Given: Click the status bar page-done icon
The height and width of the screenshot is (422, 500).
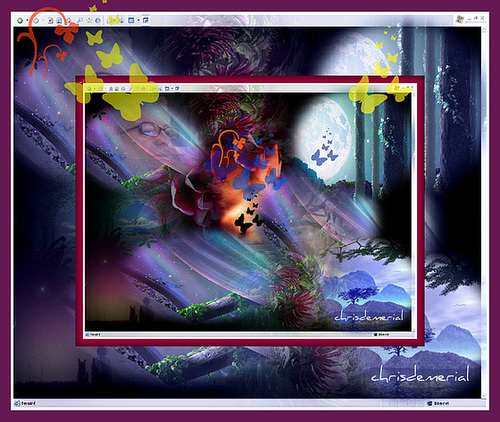Looking at the screenshot, I should pos(17,403).
